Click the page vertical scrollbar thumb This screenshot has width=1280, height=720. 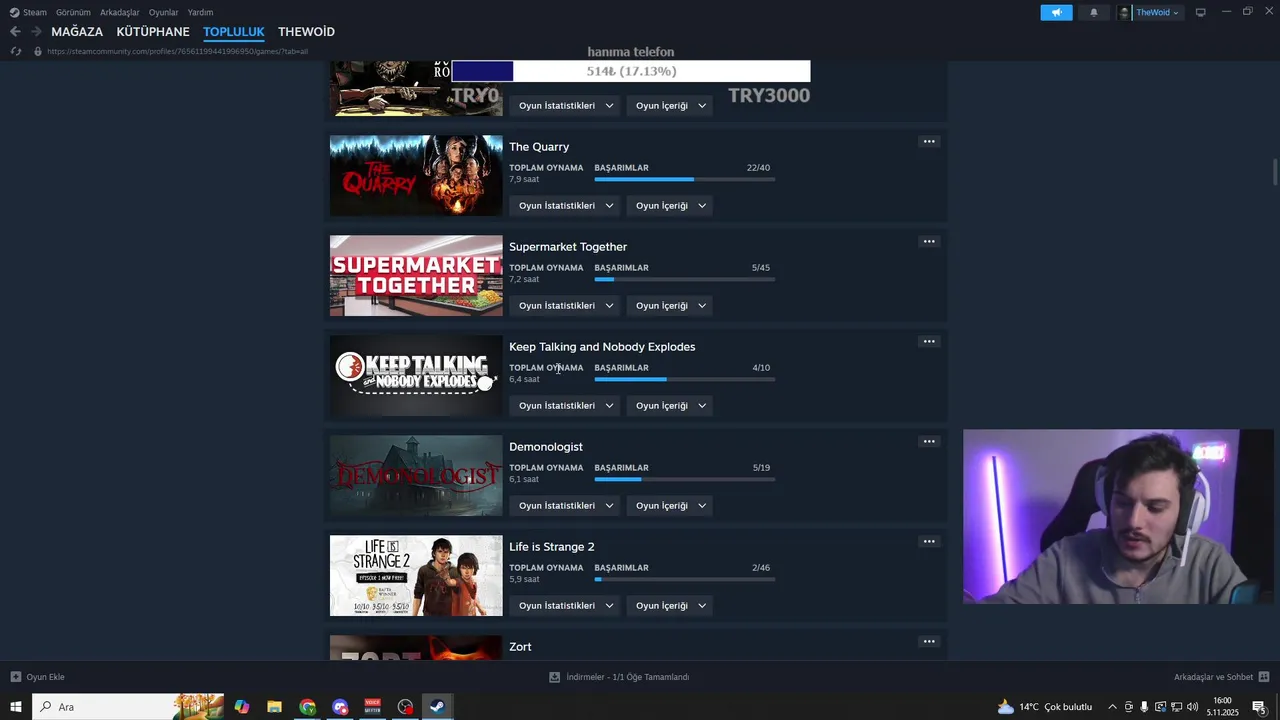tap(1275, 171)
